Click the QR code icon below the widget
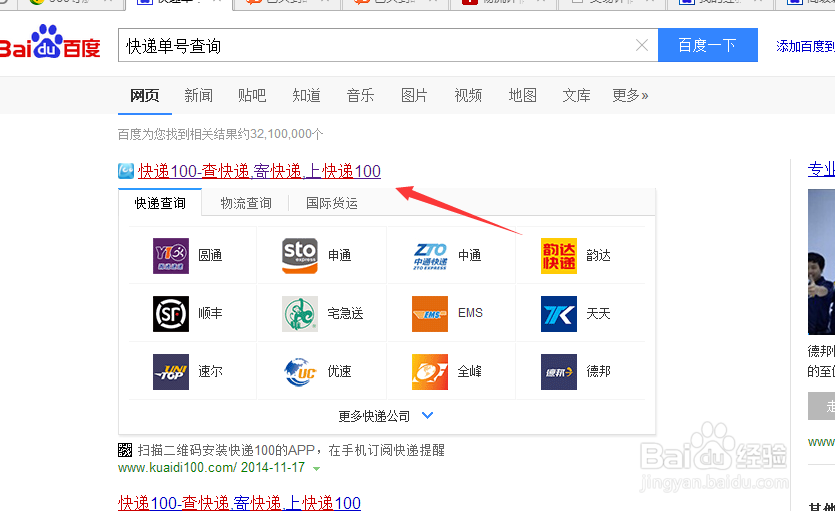835x511 pixels. tap(125, 450)
